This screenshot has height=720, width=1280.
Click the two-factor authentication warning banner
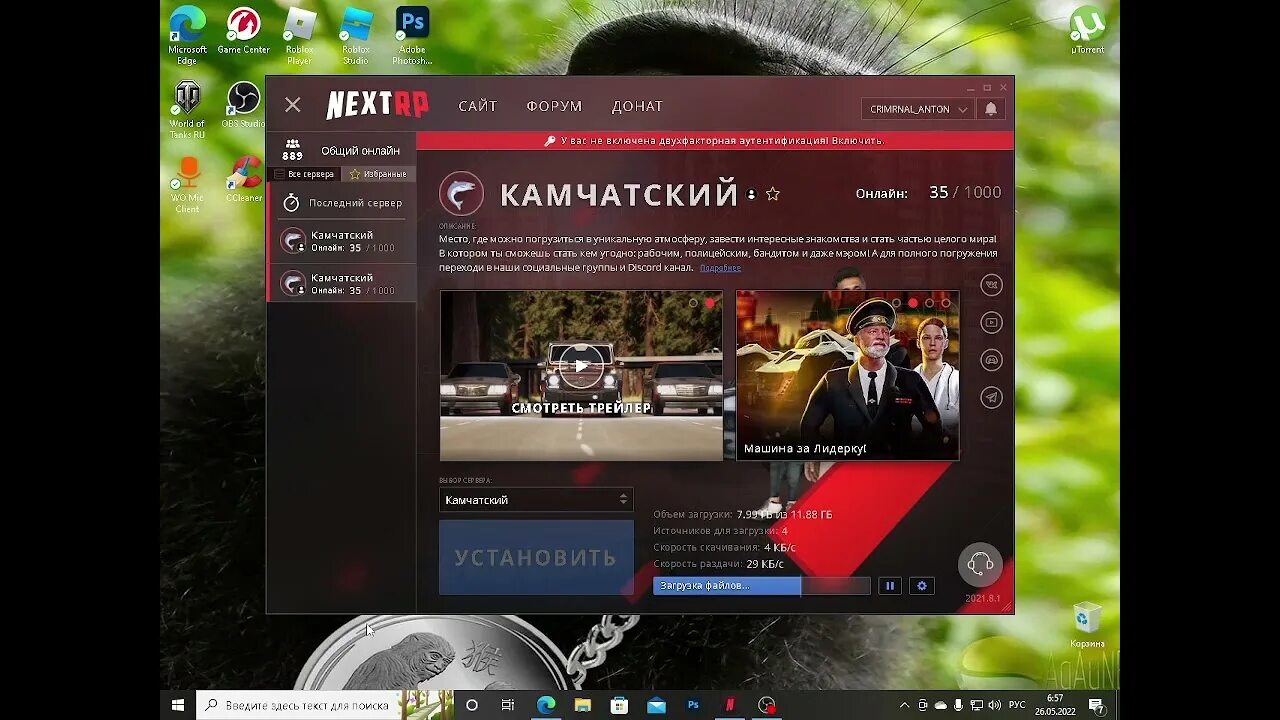715,141
